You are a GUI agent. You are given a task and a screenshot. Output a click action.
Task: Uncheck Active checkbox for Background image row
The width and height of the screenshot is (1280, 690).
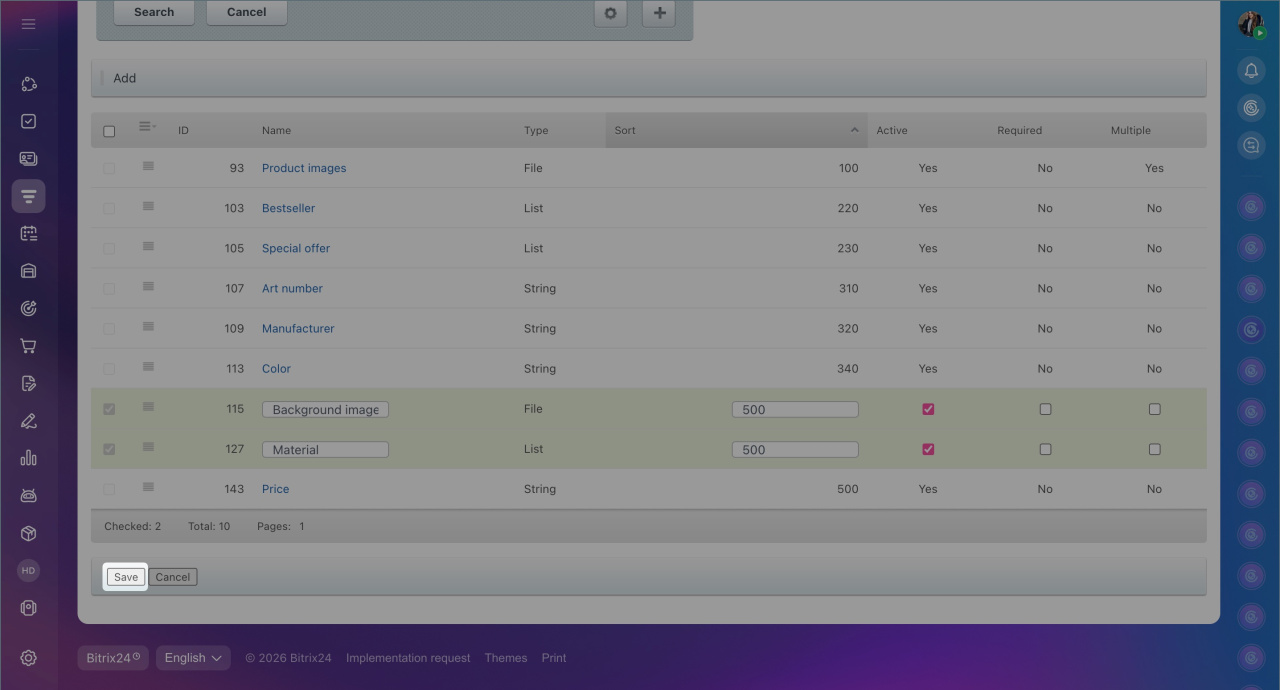928,409
